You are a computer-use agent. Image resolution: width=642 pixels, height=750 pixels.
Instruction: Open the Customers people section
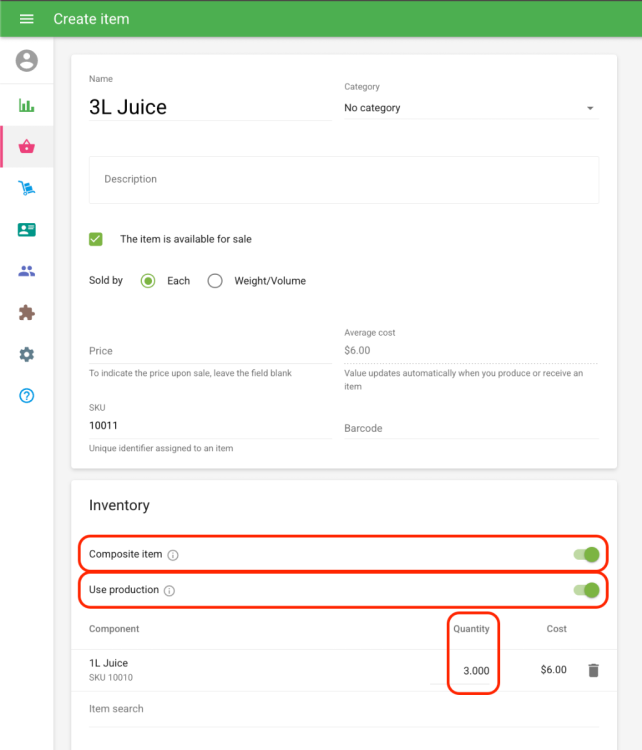click(26, 271)
